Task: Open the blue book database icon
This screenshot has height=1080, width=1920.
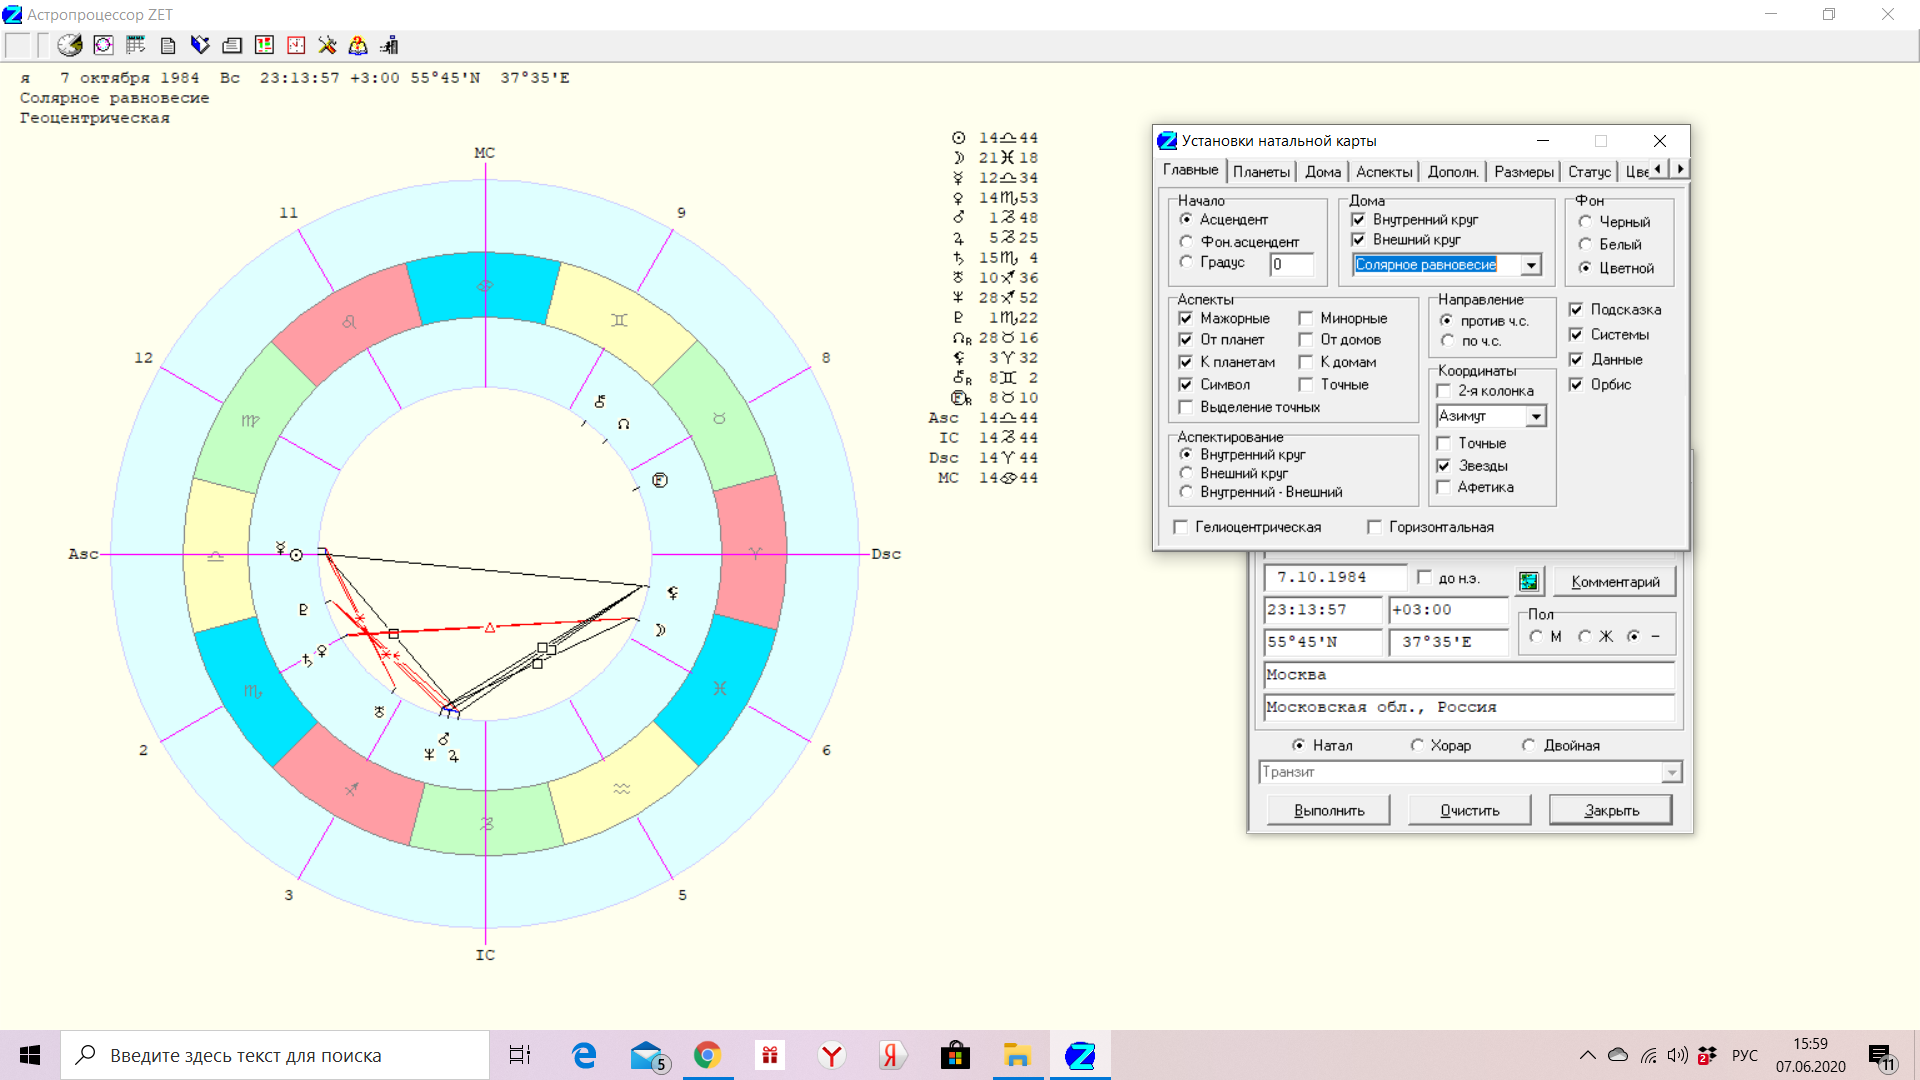Action: point(200,45)
